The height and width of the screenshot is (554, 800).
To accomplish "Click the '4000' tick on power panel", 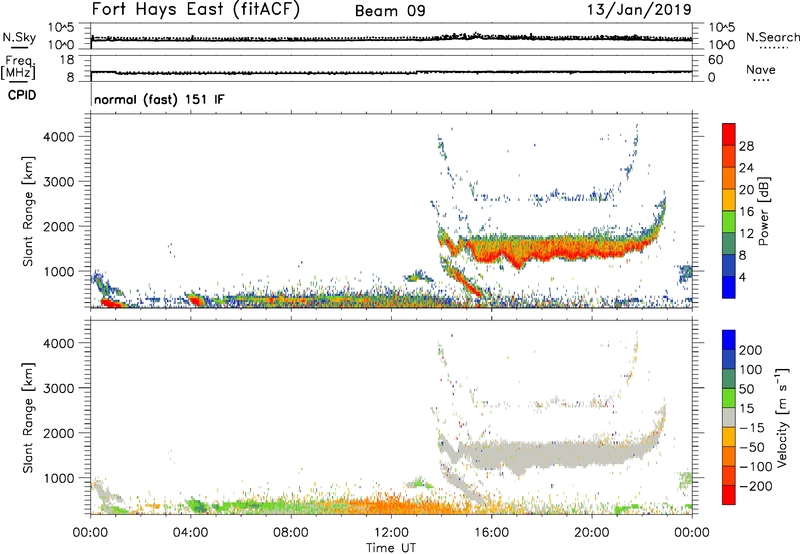I will click(x=59, y=137).
